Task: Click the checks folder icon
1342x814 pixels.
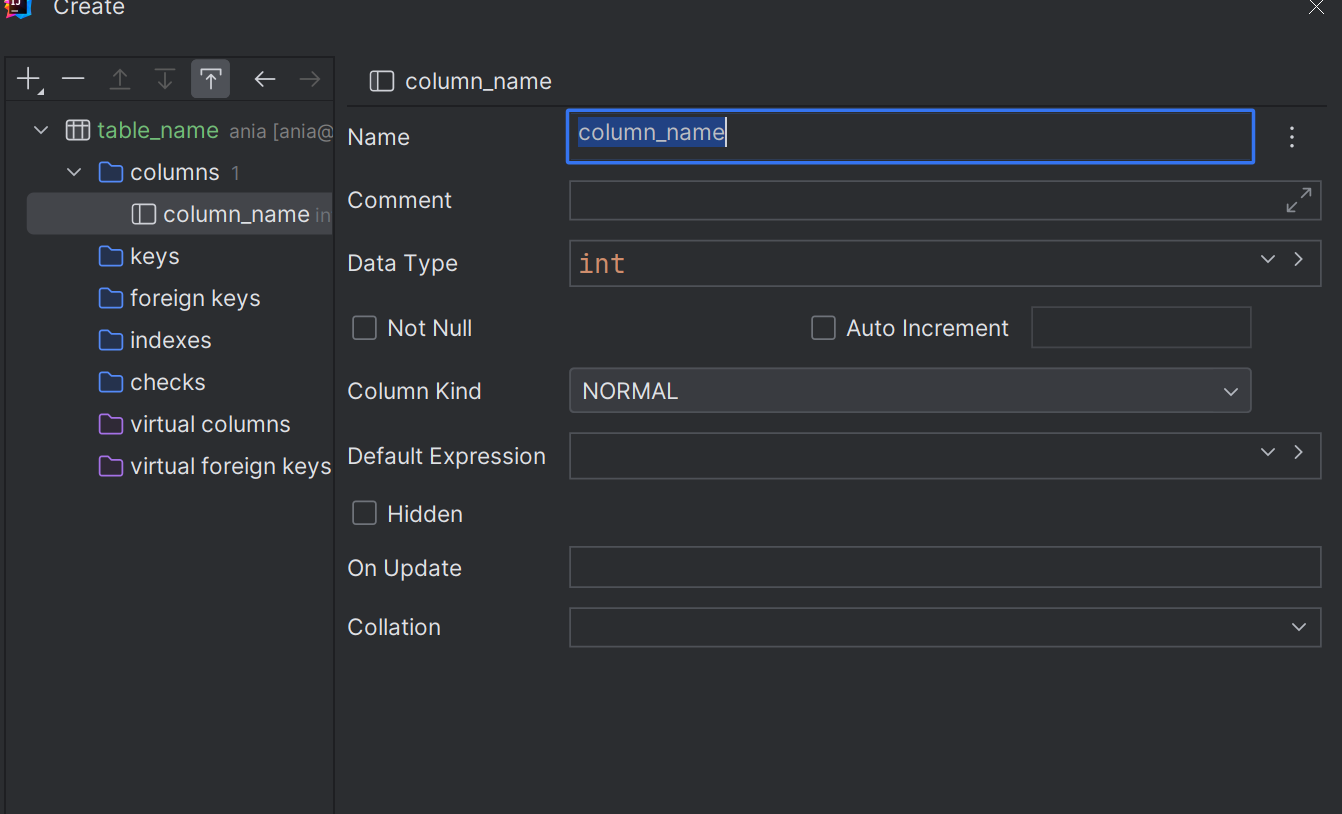Action: (111, 382)
